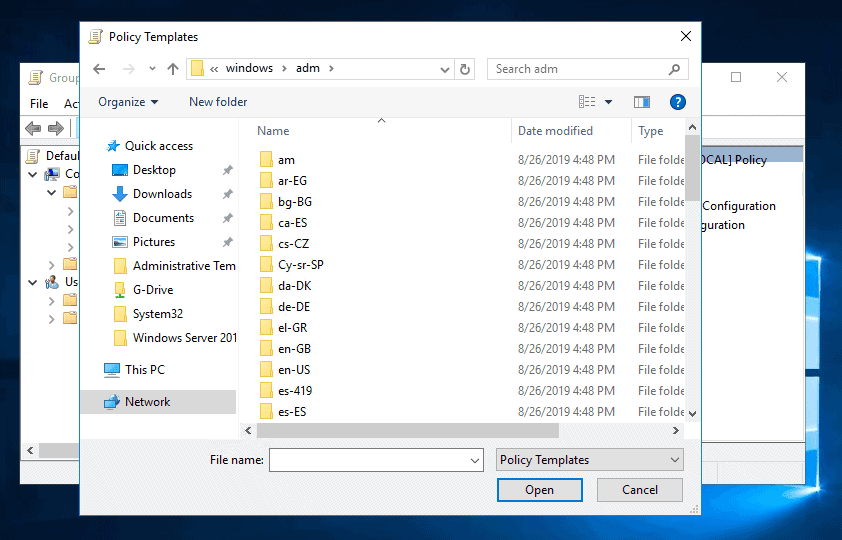Refresh the adm folder listing

[465, 69]
